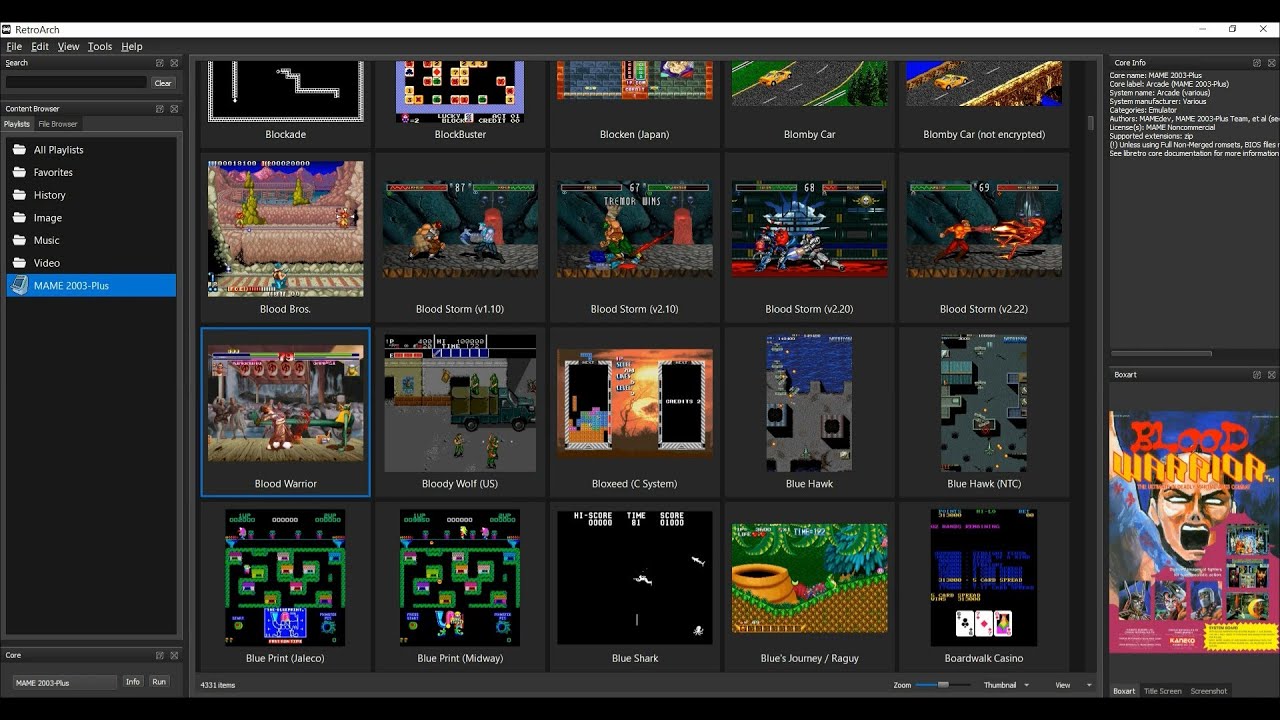Close the Content Browser panel
This screenshot has height=720, width=1280.
click(x=174, y=109)
